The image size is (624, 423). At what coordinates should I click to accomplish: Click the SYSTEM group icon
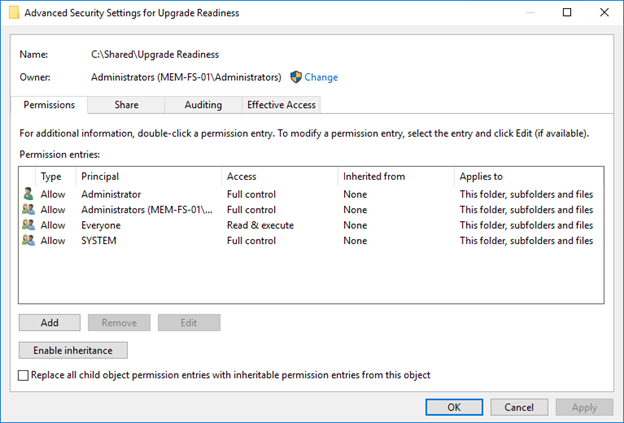[27, 241]
